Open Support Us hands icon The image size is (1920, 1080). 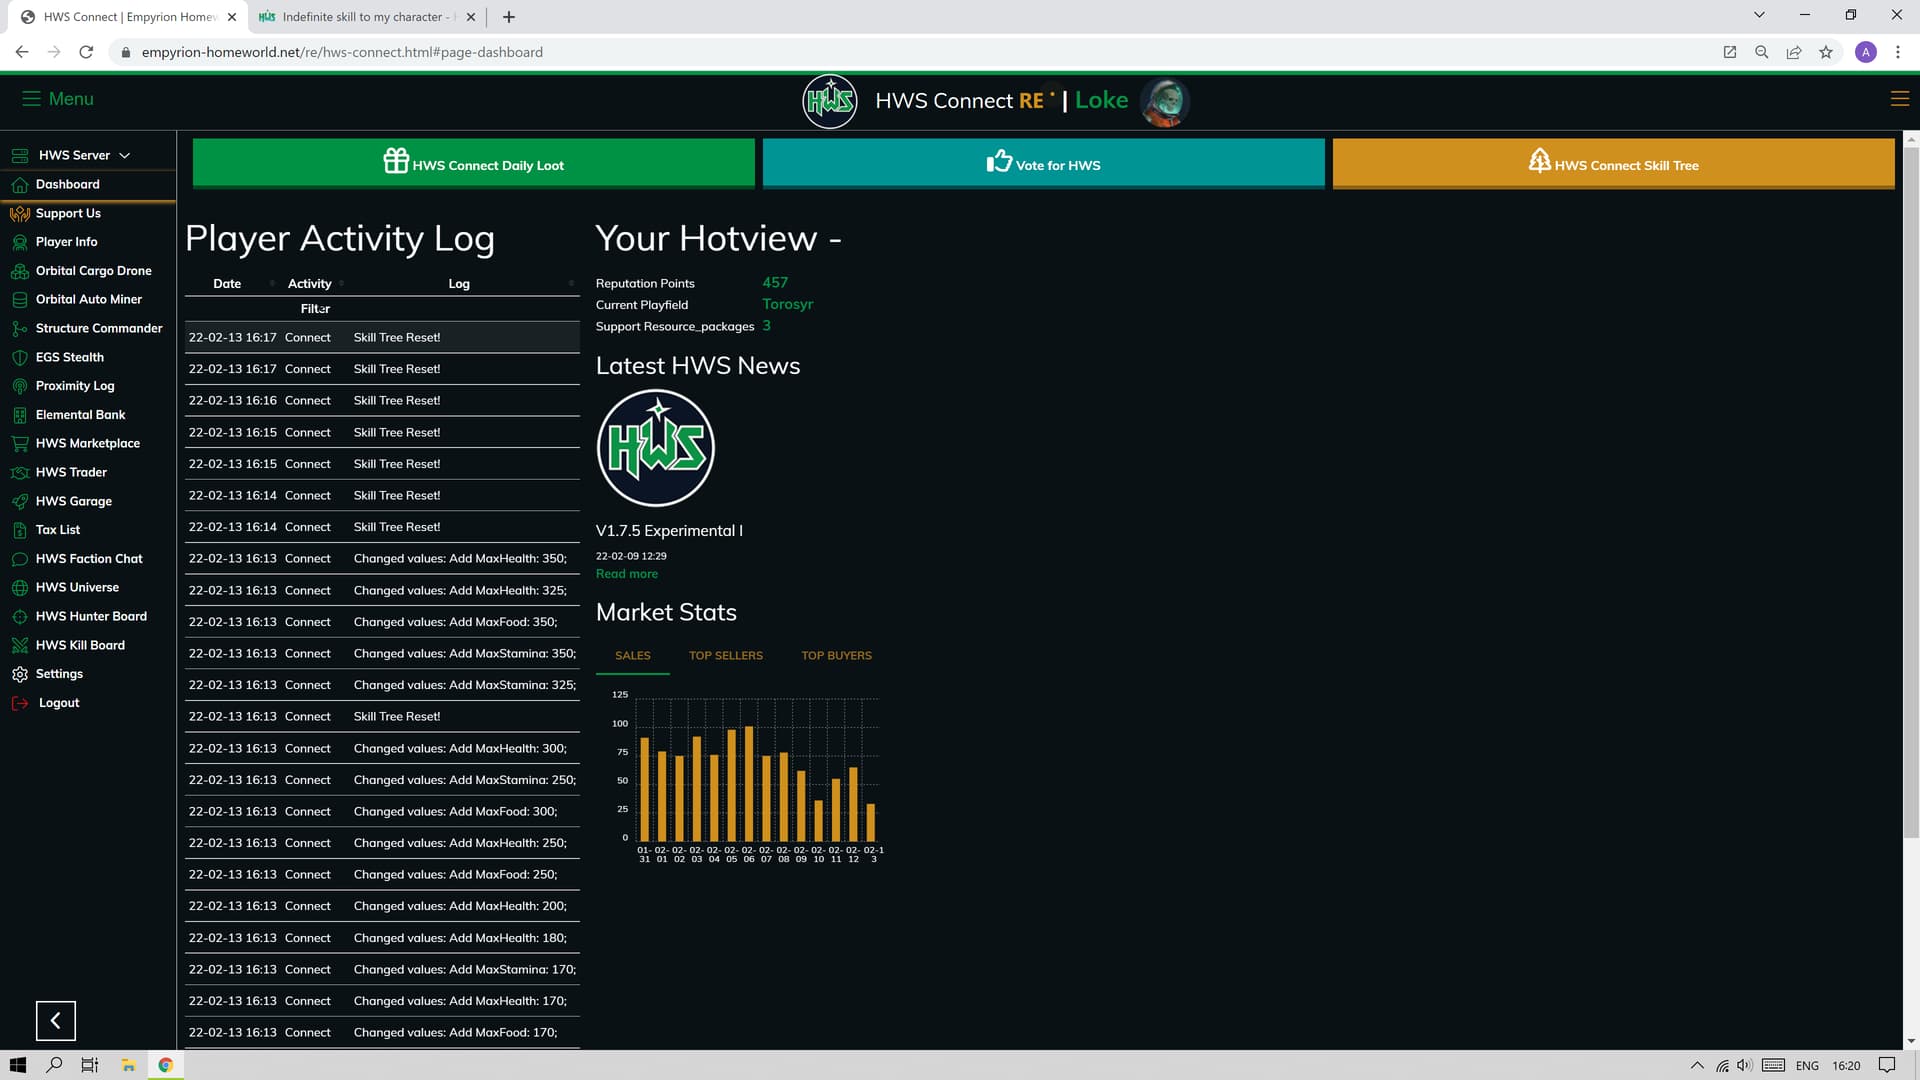[19, 214]
